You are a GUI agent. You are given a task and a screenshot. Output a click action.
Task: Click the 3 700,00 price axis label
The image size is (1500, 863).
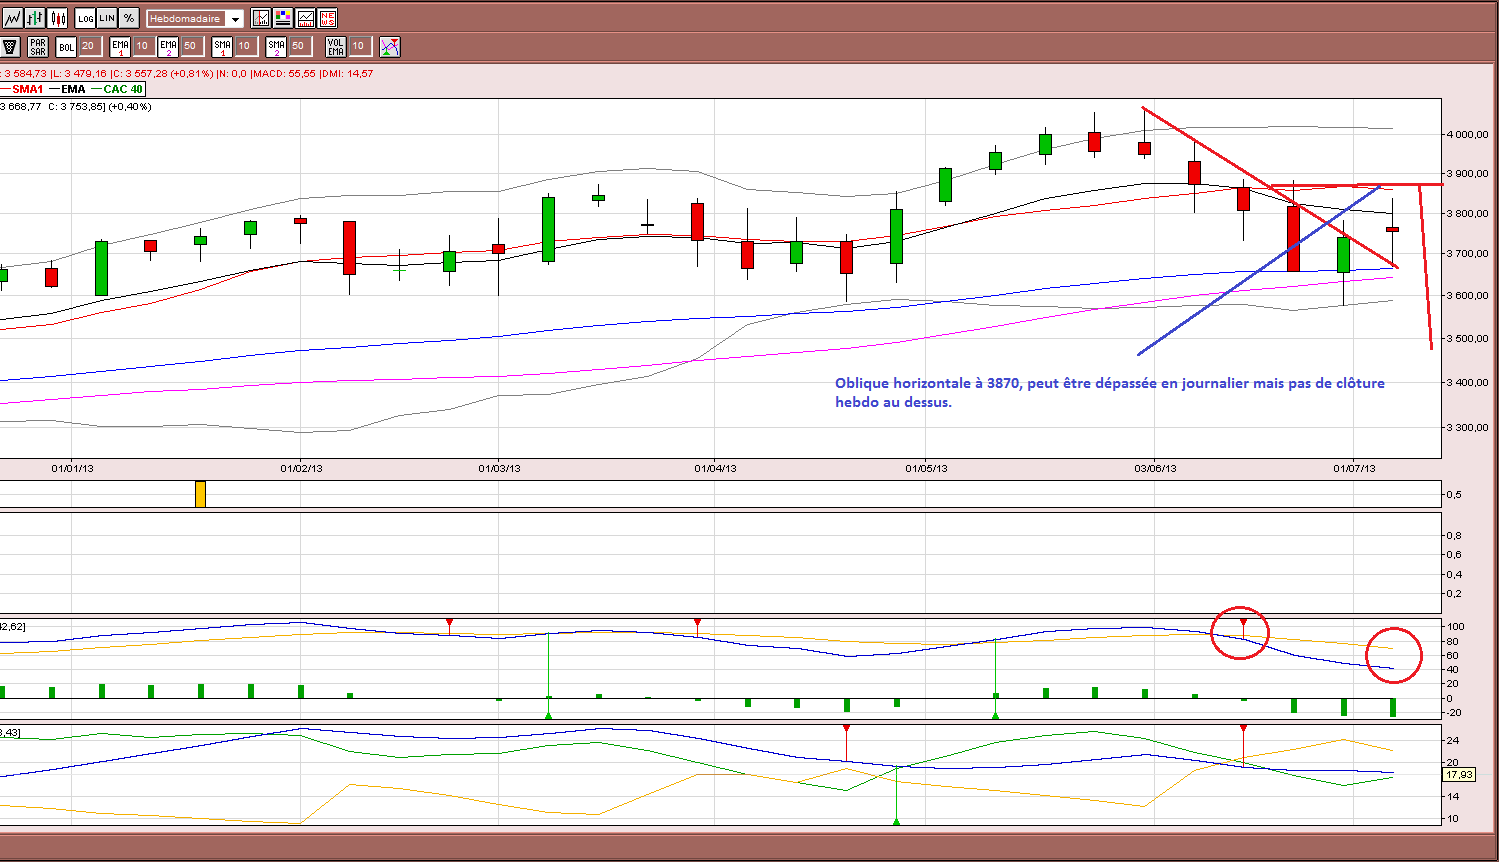tap(1467, 254)
